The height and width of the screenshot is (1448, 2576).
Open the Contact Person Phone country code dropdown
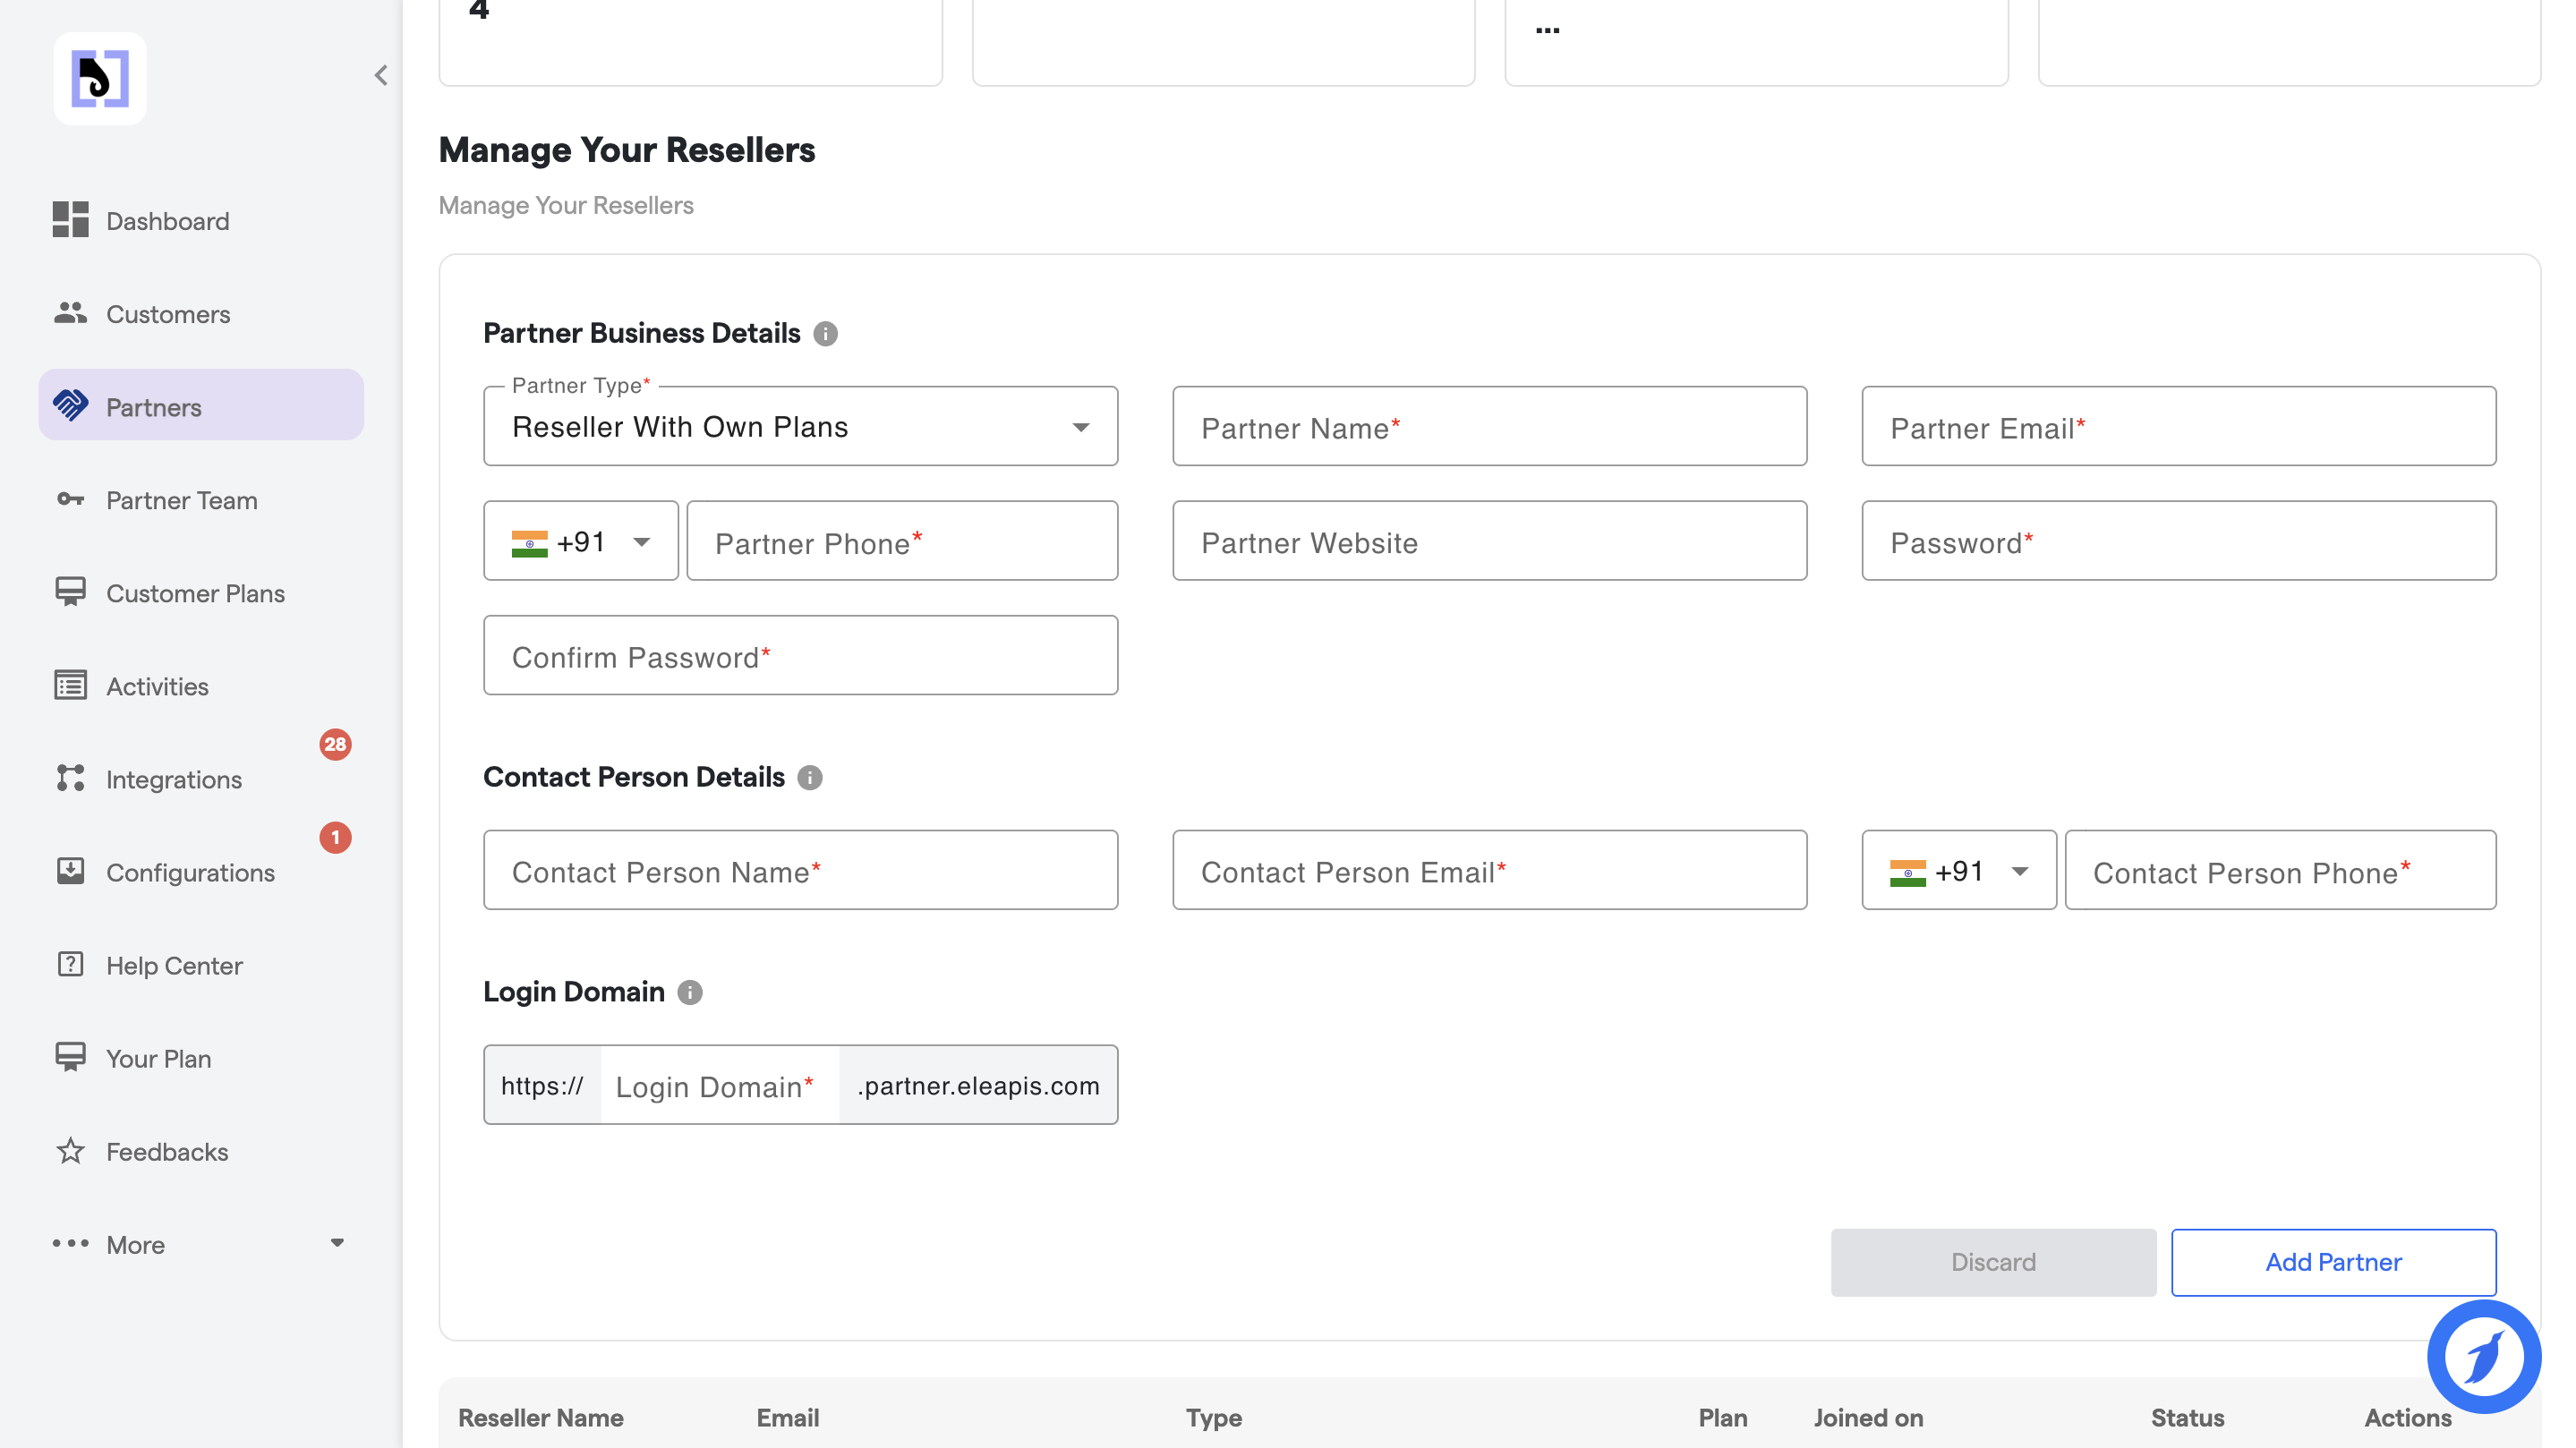(1958, 871)
